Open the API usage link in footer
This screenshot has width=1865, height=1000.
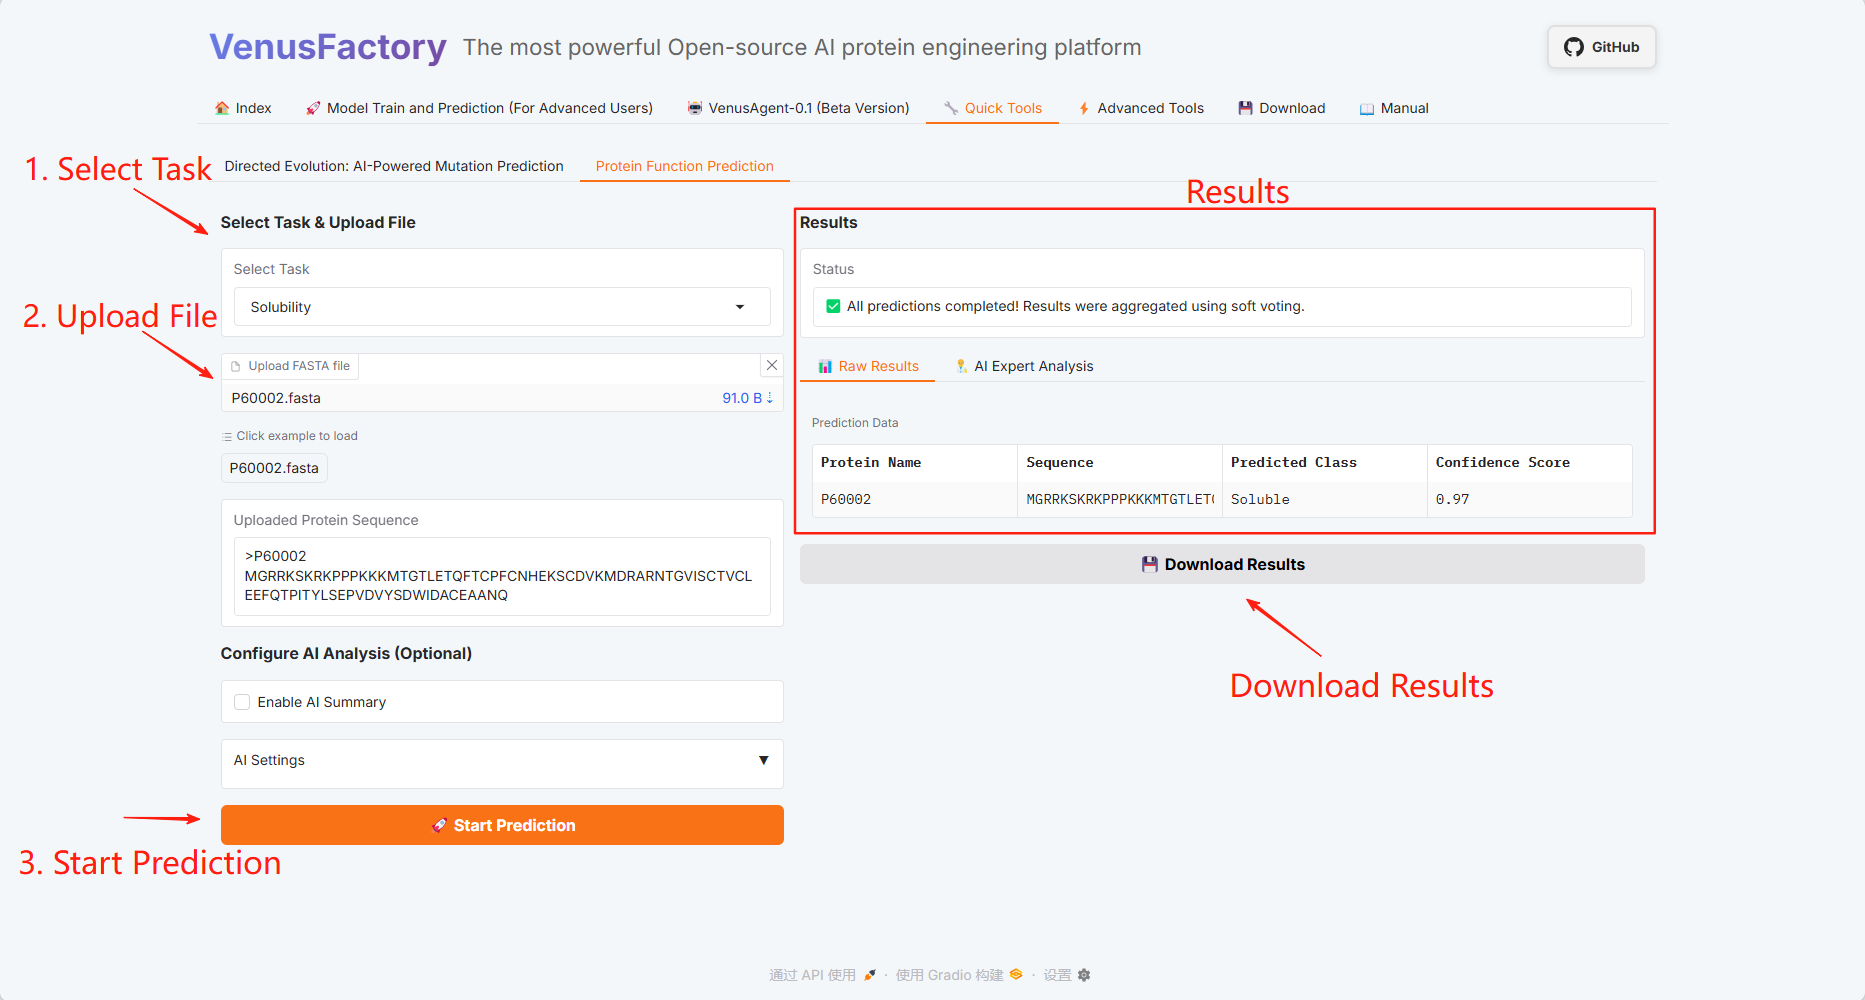[812, 975]
